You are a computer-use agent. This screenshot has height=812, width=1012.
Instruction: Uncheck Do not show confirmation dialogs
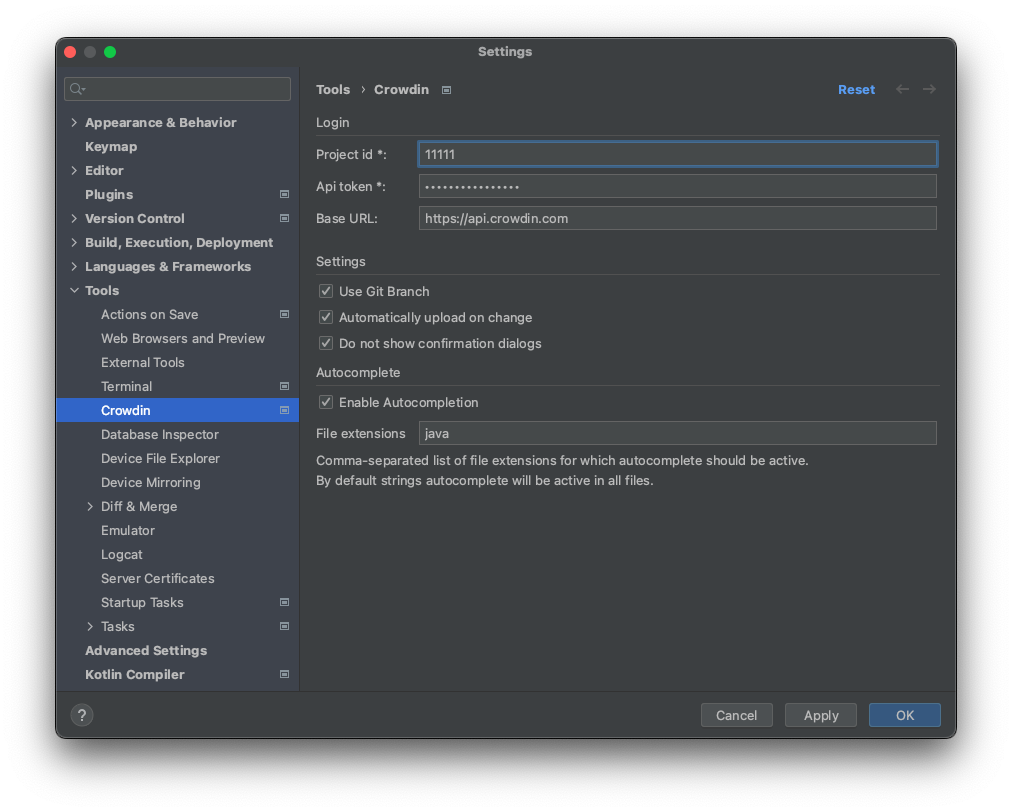pyautogui.click(x=326, y=343)
